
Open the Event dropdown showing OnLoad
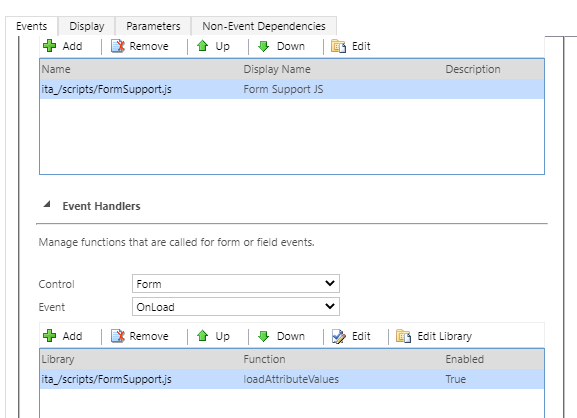[236, 307]
